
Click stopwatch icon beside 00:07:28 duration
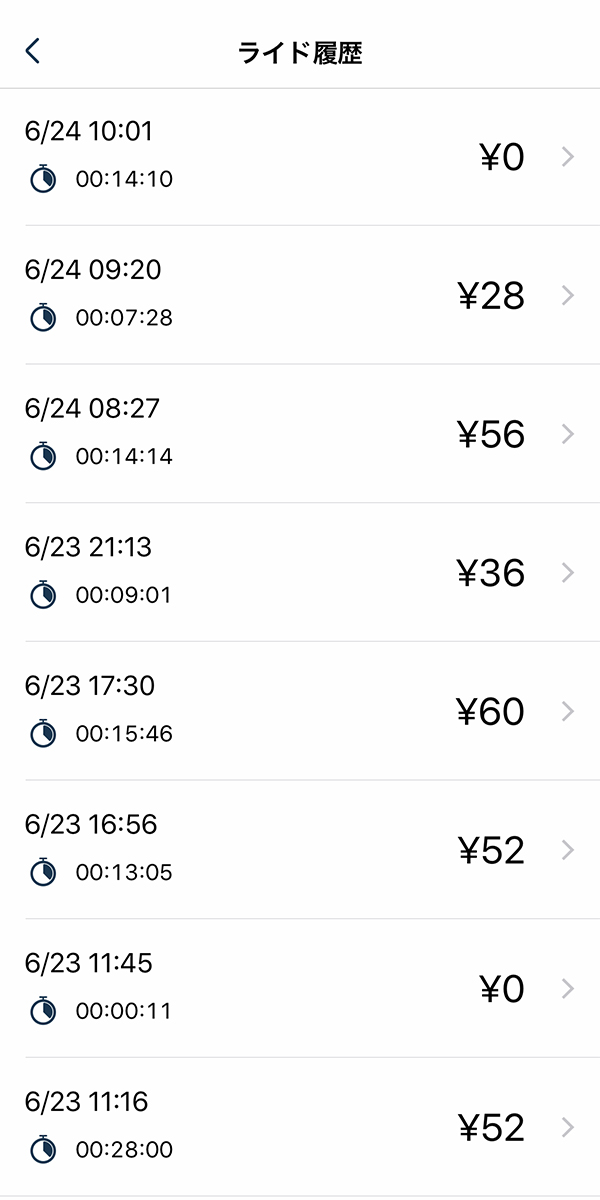tap(43, 318)
